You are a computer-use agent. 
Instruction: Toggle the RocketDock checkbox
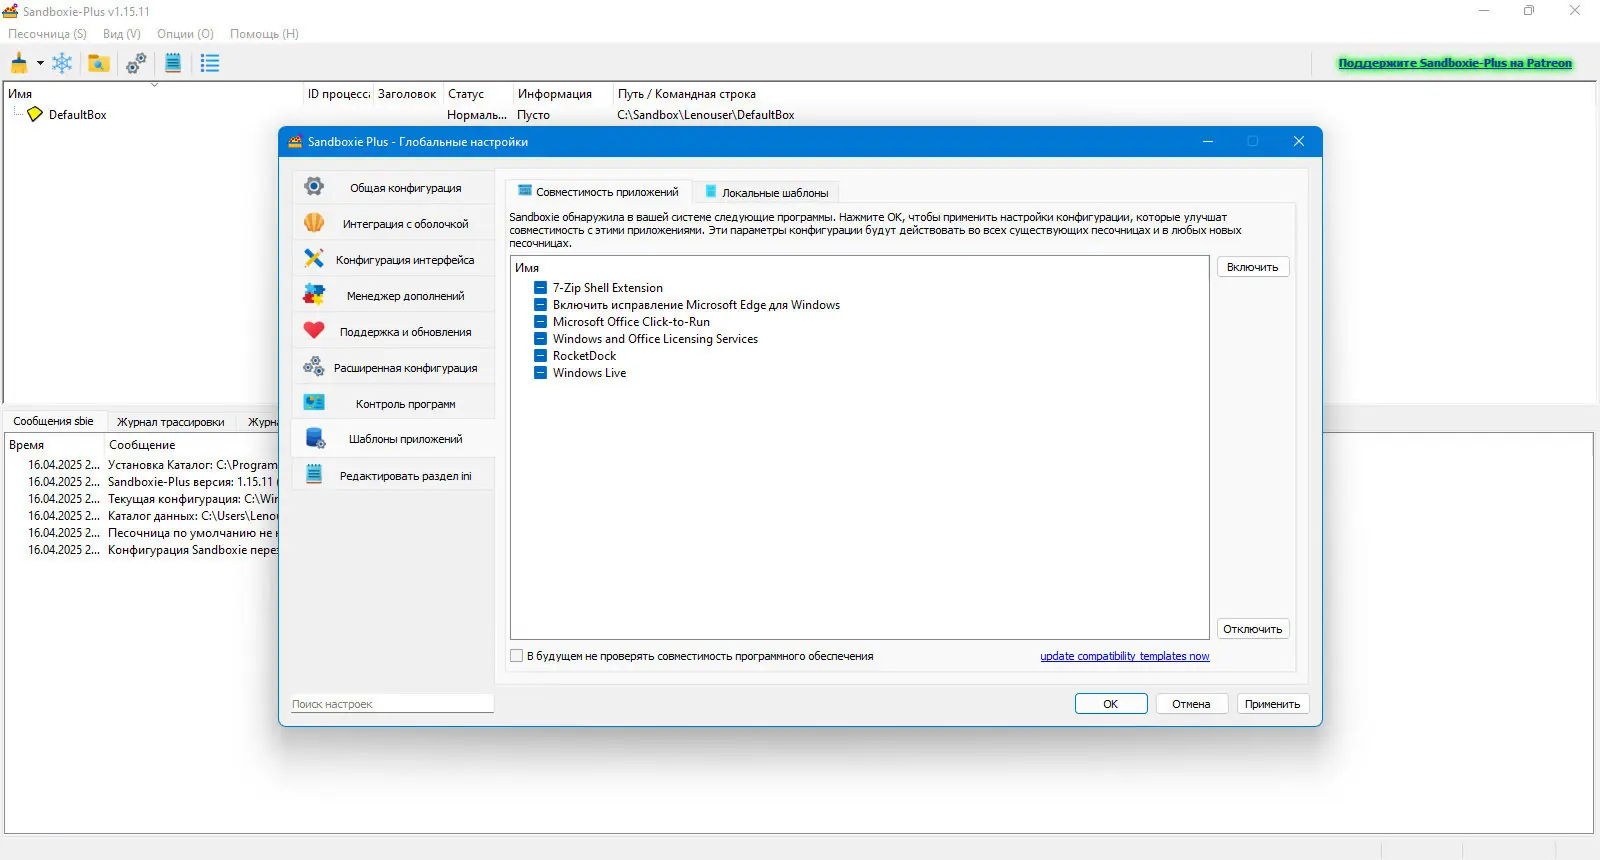[x=540, y=355]
